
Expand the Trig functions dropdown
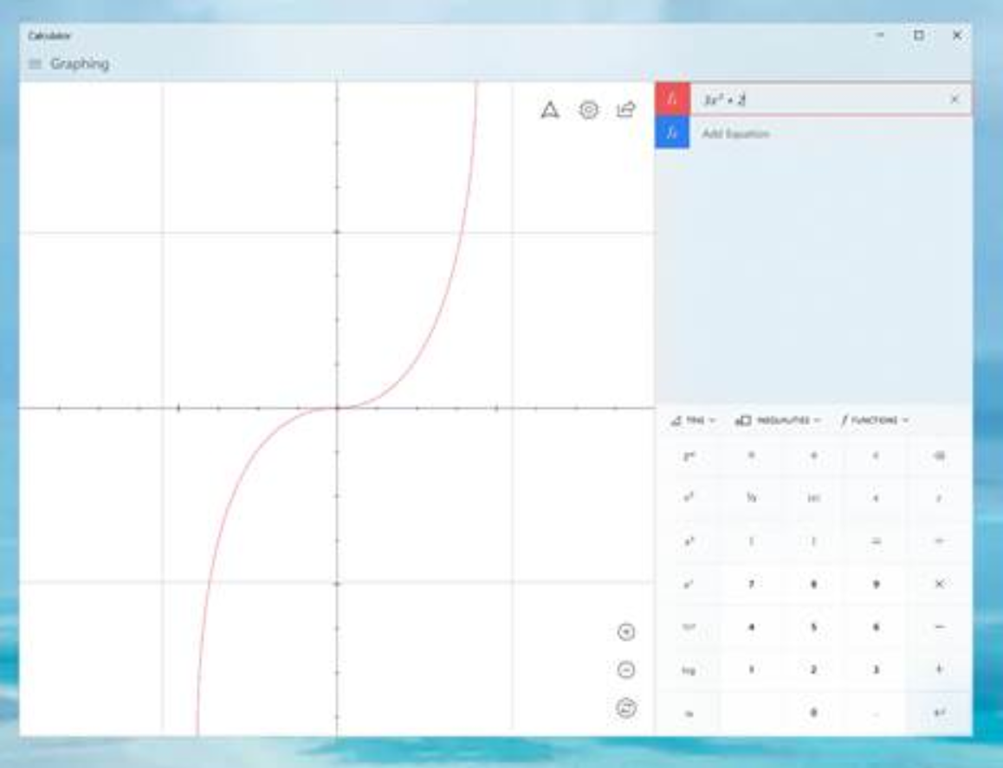tap(693, 421)
